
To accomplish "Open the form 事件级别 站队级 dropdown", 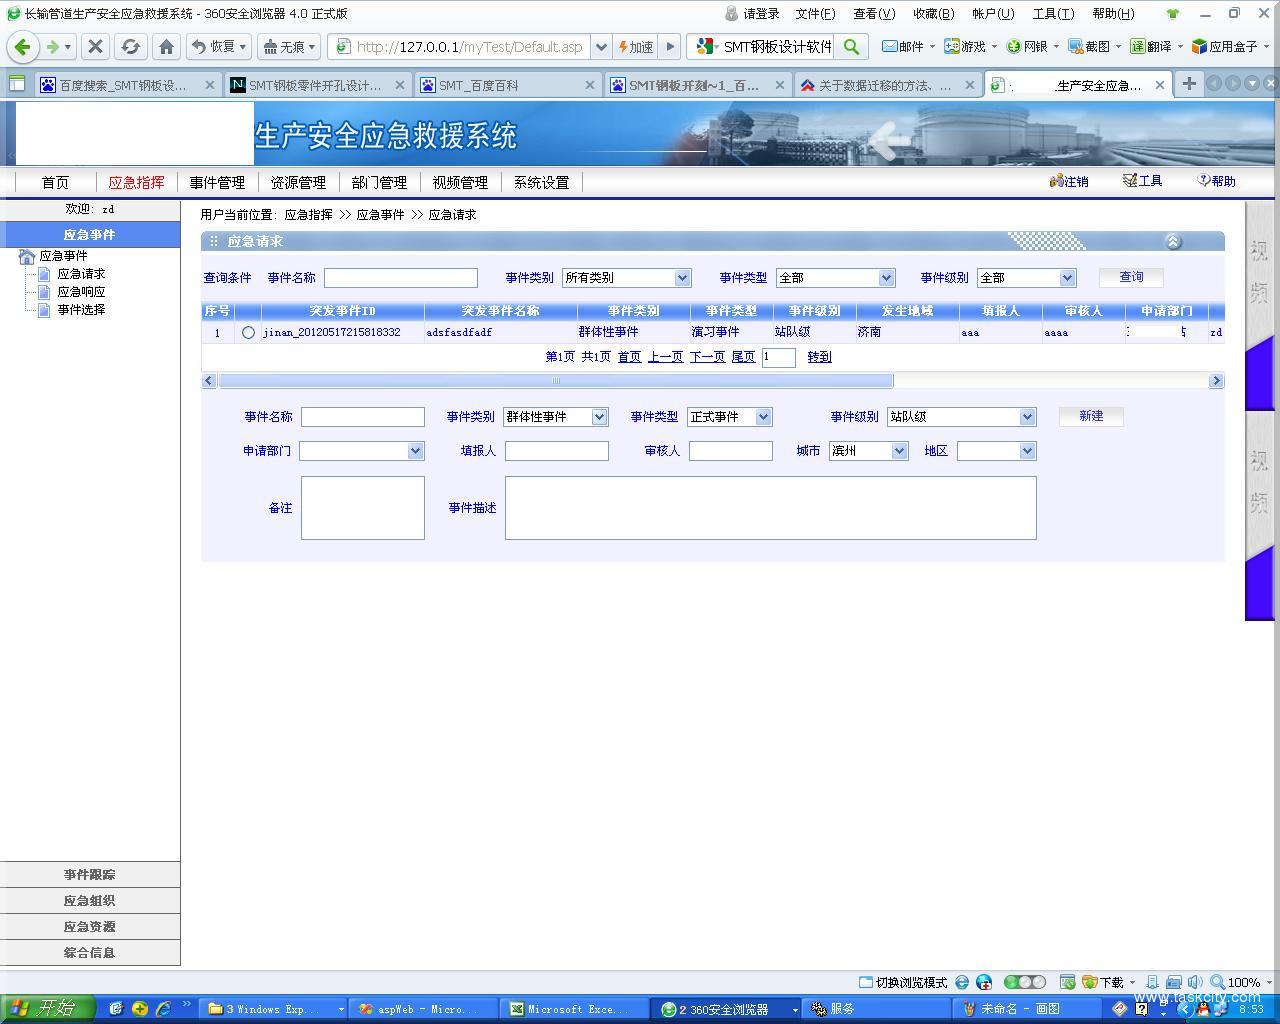I will coord(961,417).
